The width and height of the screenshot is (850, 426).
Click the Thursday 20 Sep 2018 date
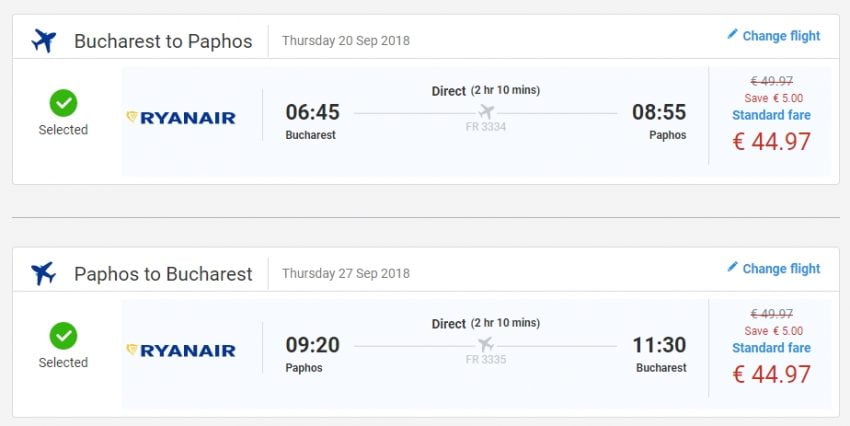[346, 41]
